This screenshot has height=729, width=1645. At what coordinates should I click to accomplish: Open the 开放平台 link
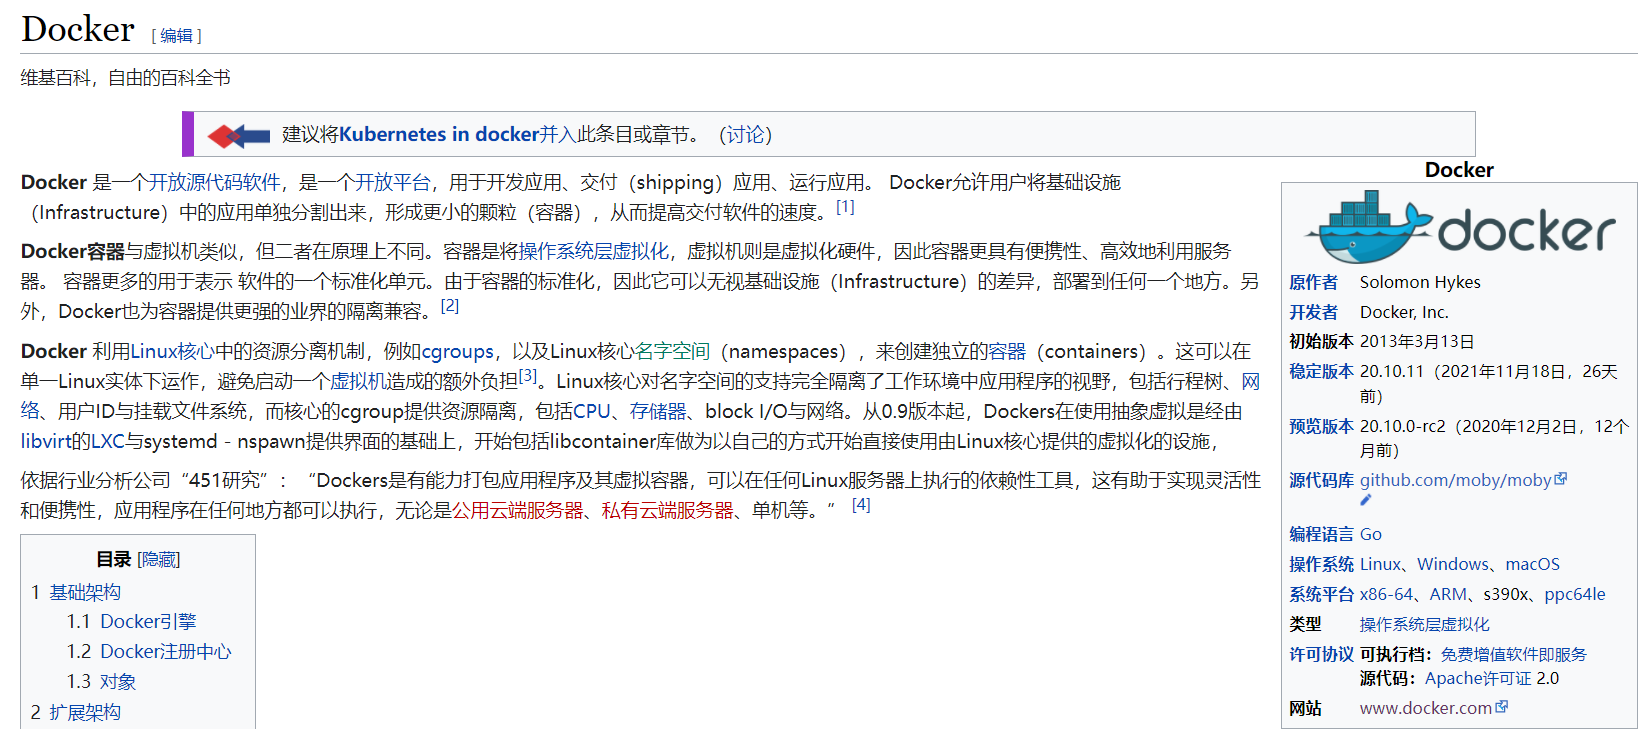point(392,183)
